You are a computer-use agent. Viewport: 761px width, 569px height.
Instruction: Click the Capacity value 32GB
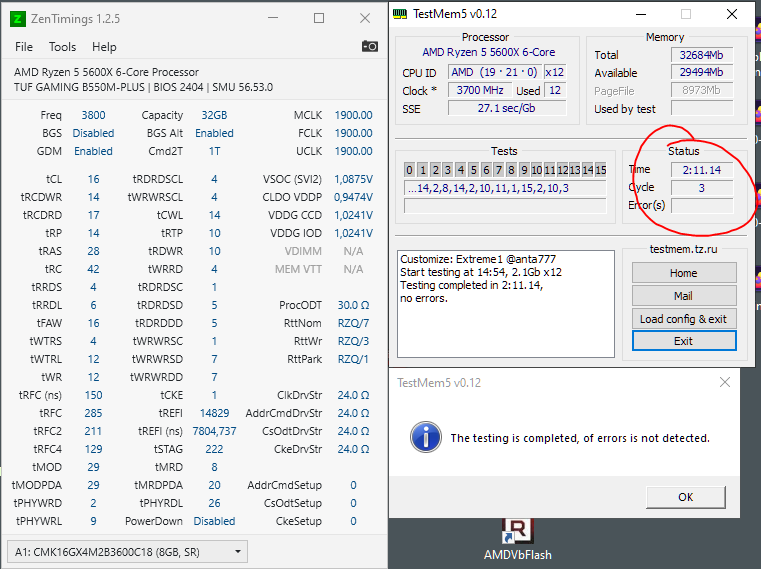(x=214, y=115)
